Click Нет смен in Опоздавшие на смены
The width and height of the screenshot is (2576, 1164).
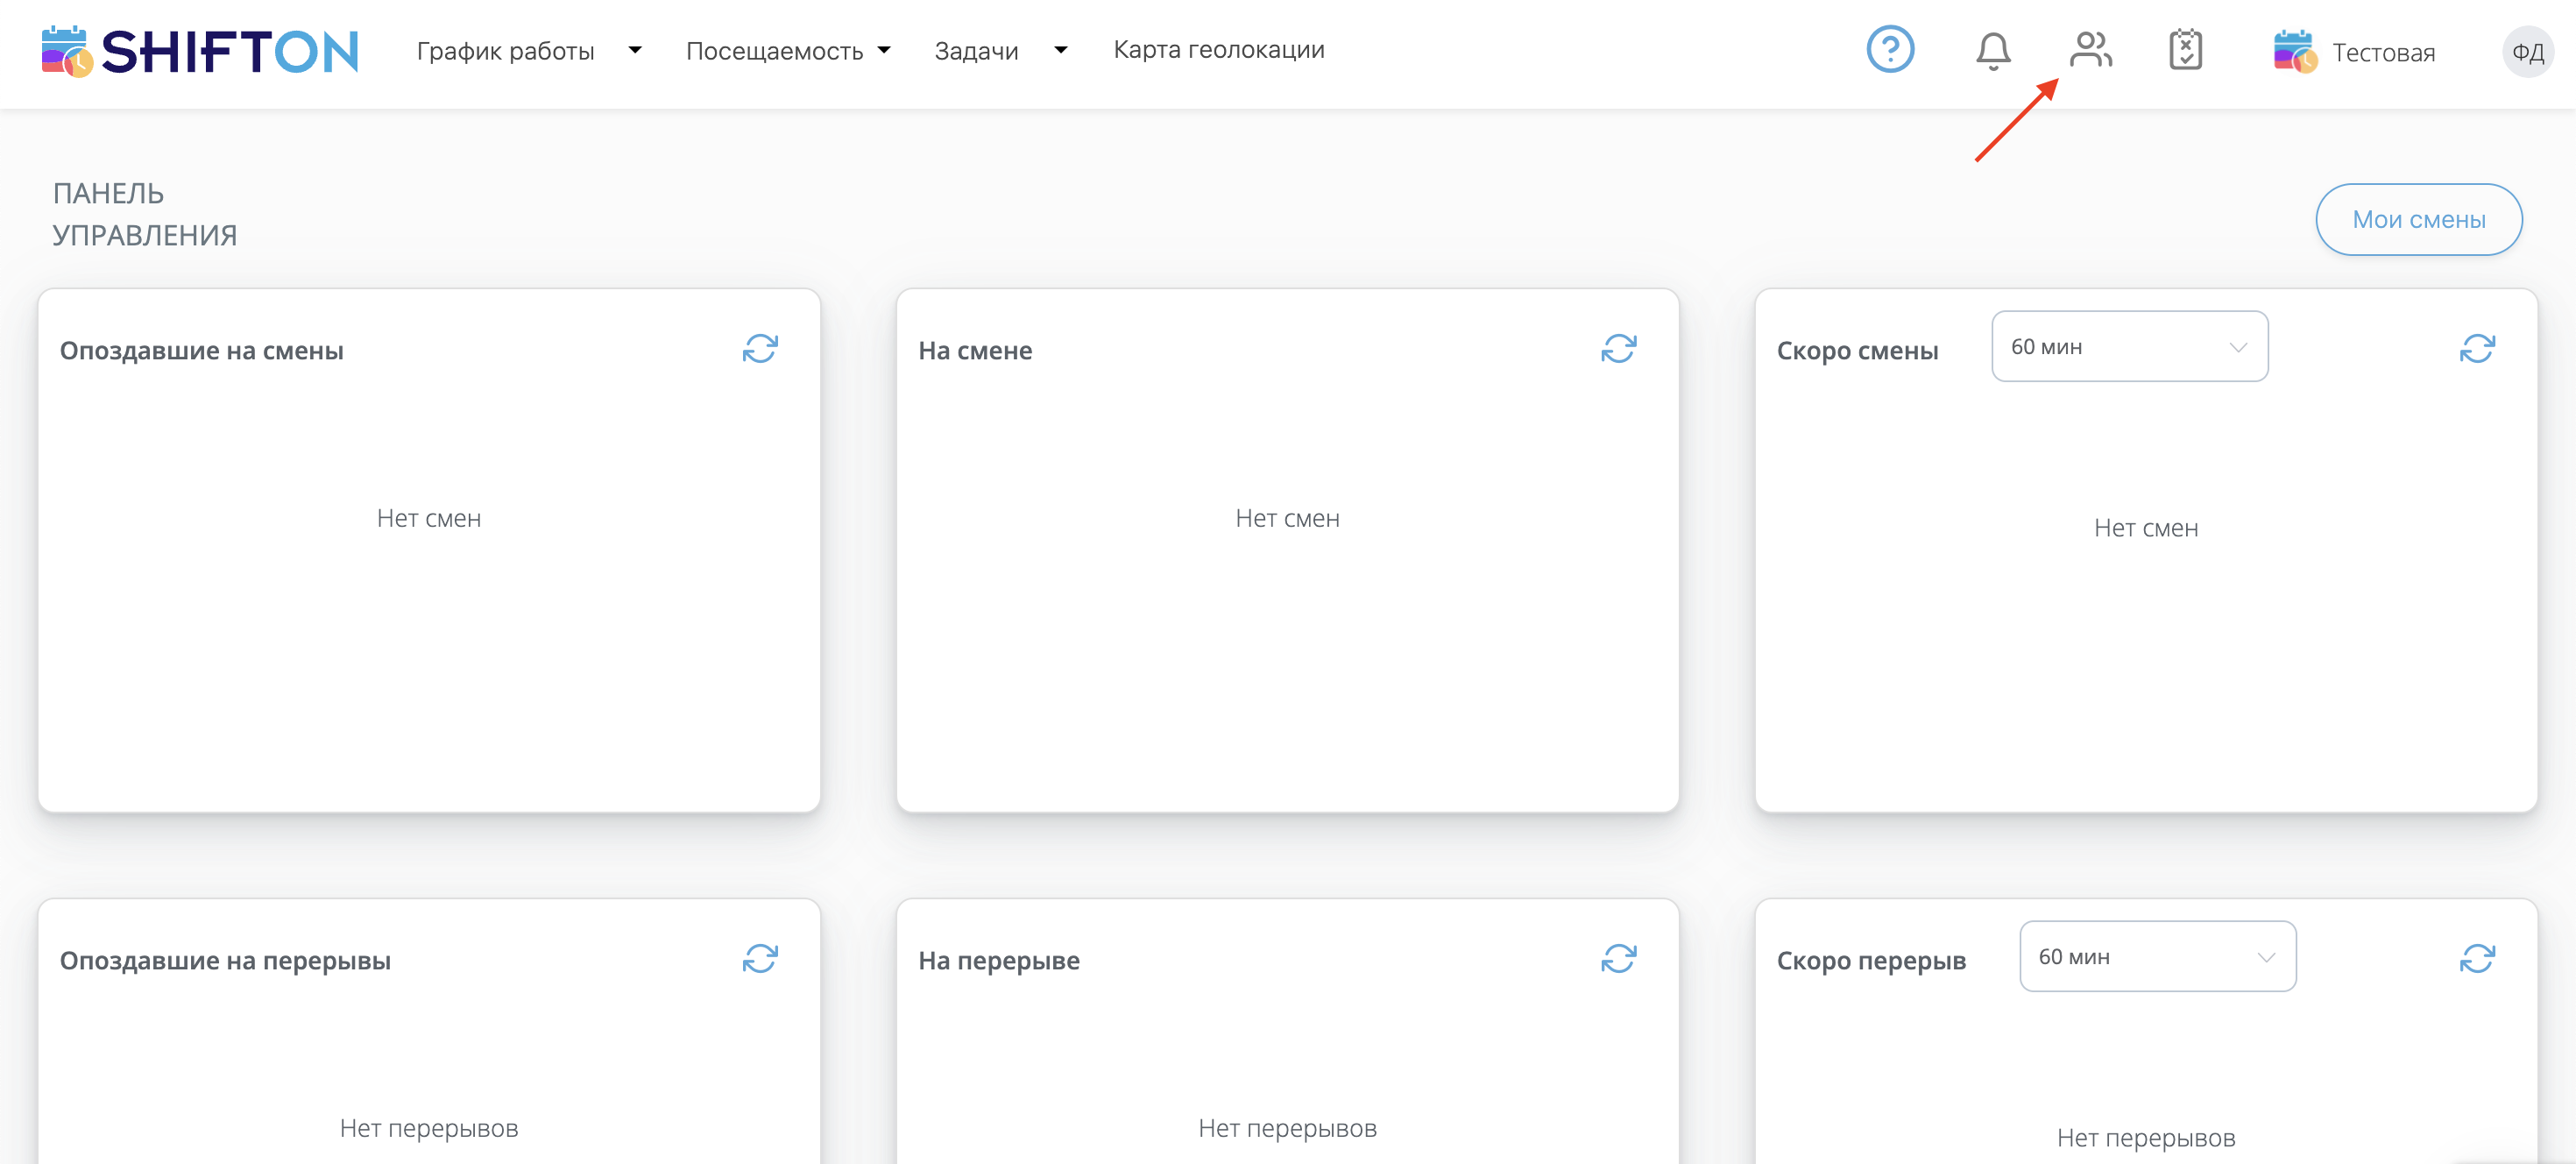click(x=429, y=518)
